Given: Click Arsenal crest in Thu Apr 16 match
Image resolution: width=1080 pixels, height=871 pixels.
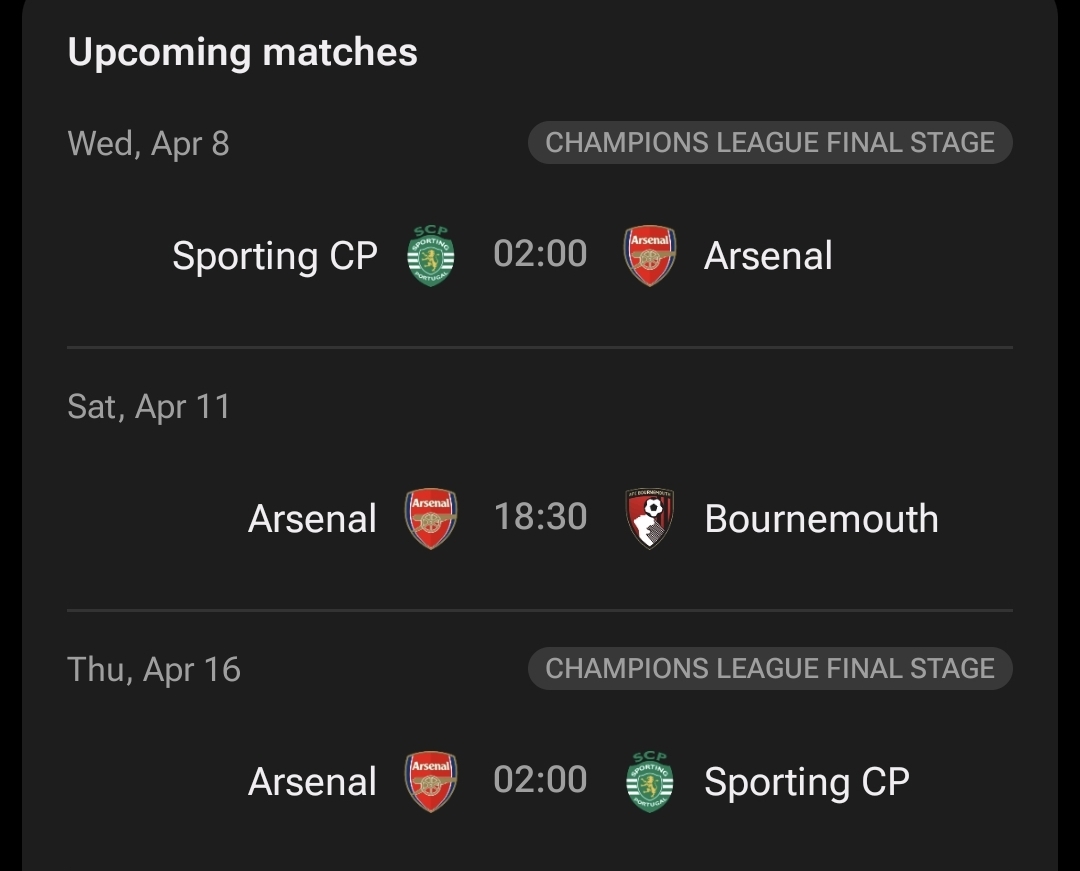Looking at the screenshot, I should coord(431,781).
